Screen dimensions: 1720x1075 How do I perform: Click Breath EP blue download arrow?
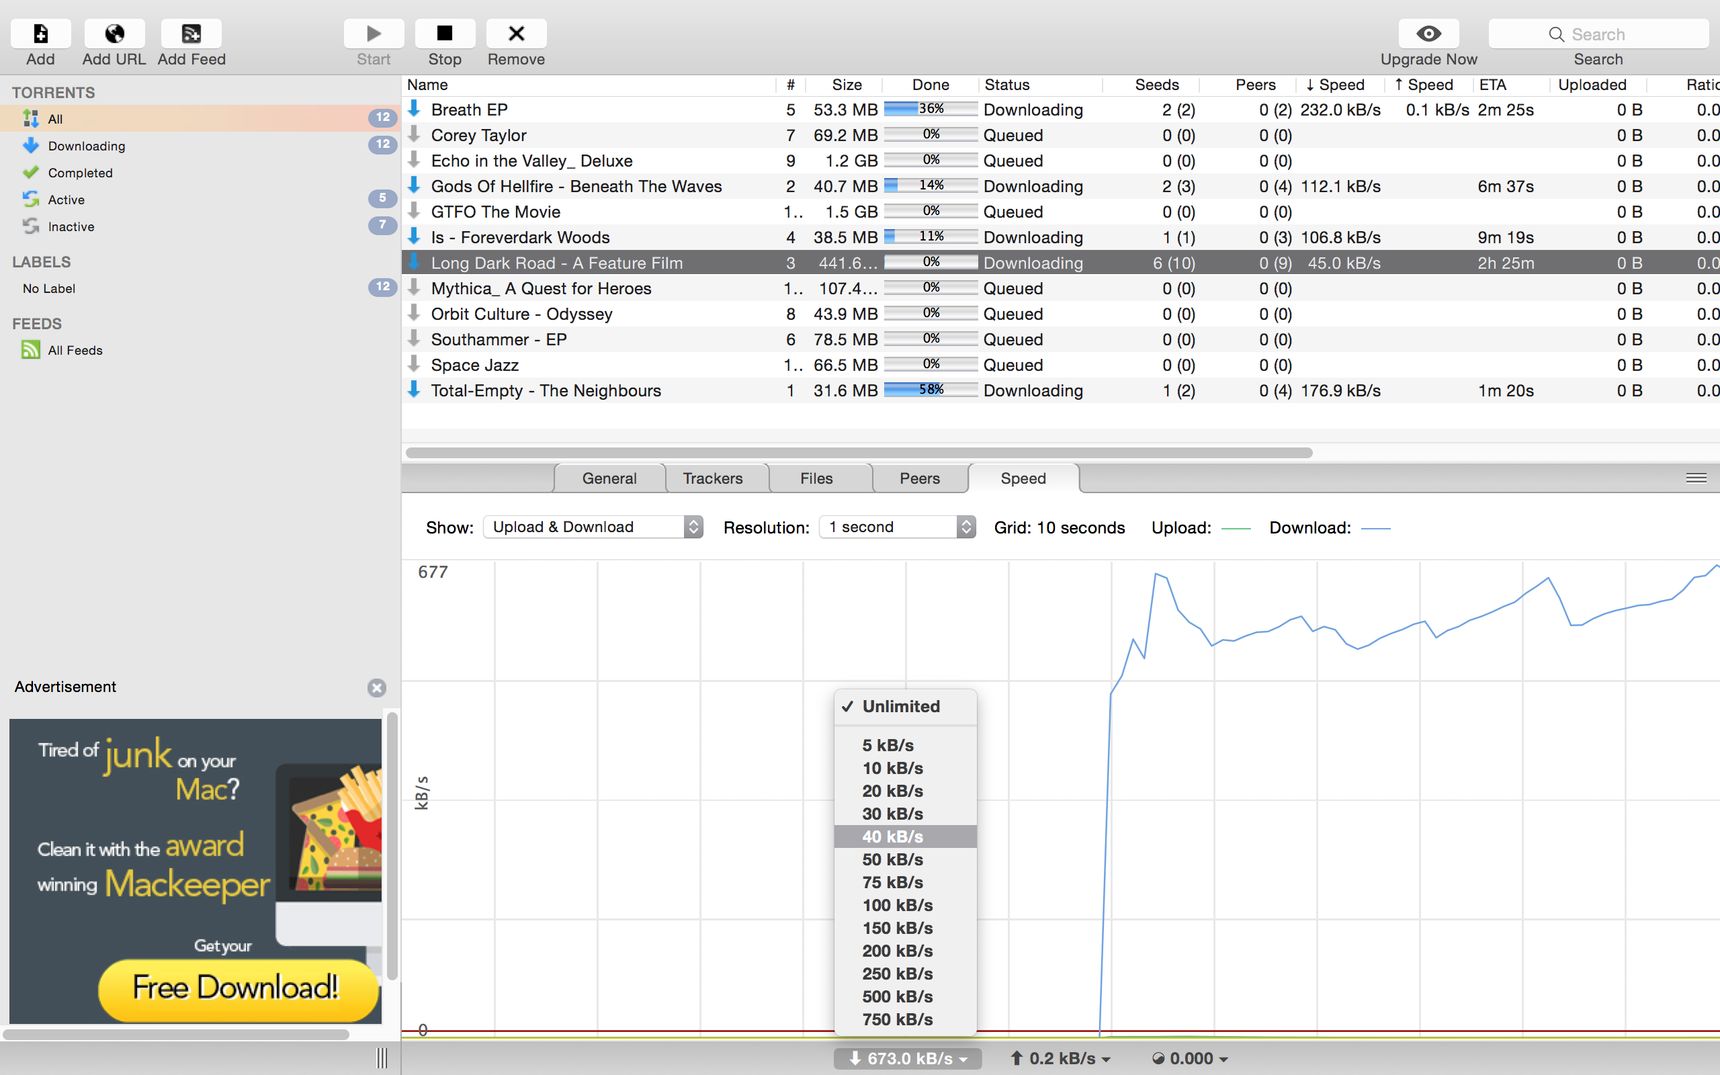[x=414, y=108]
